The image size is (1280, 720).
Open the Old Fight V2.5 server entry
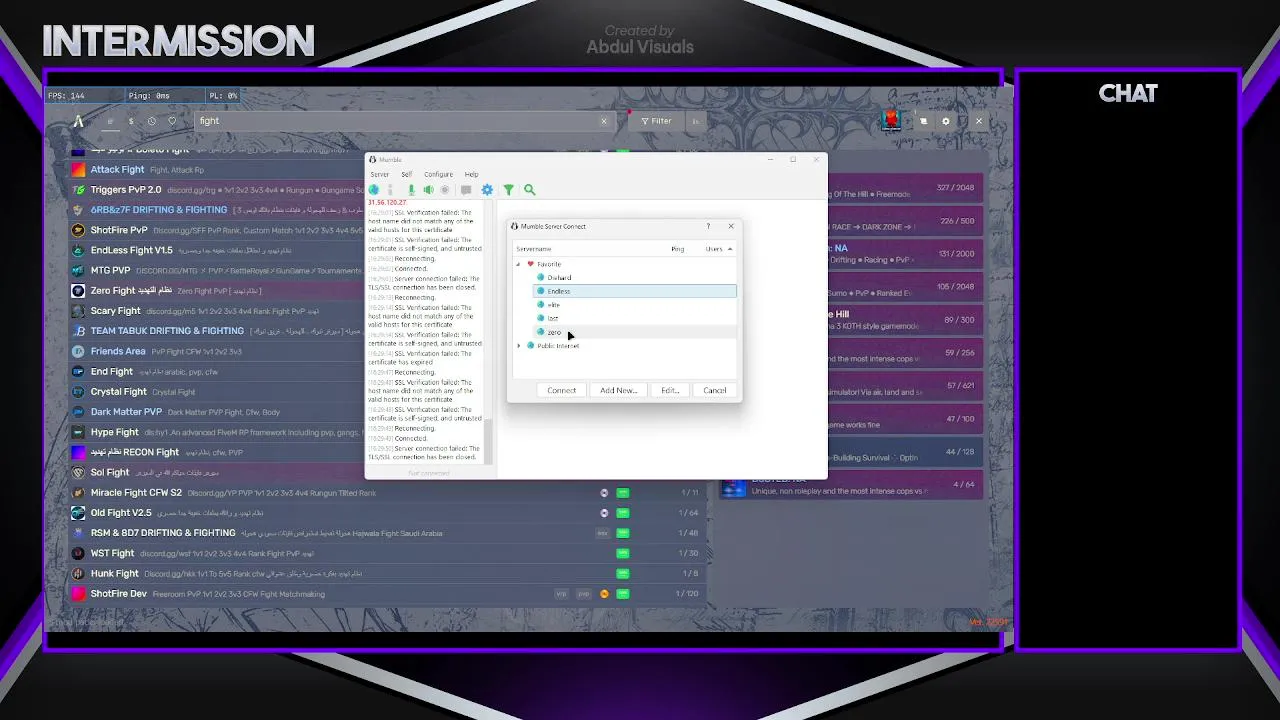(x=388, y=513)
